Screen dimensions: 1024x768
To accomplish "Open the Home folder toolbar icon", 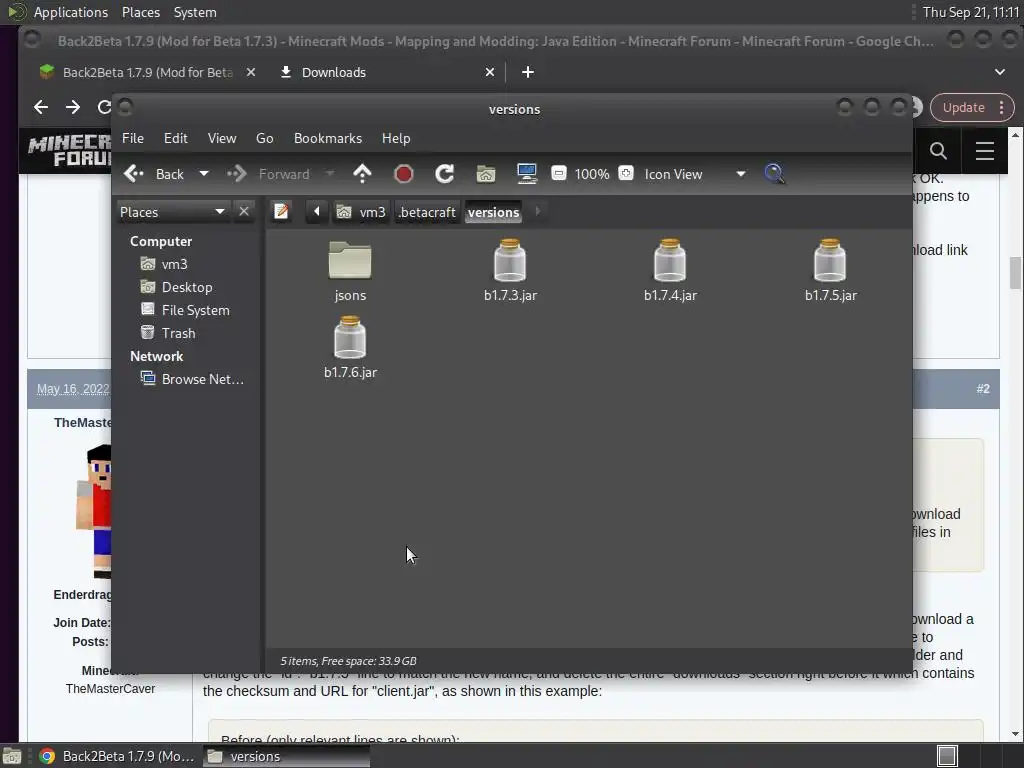I will click(486, 174).
